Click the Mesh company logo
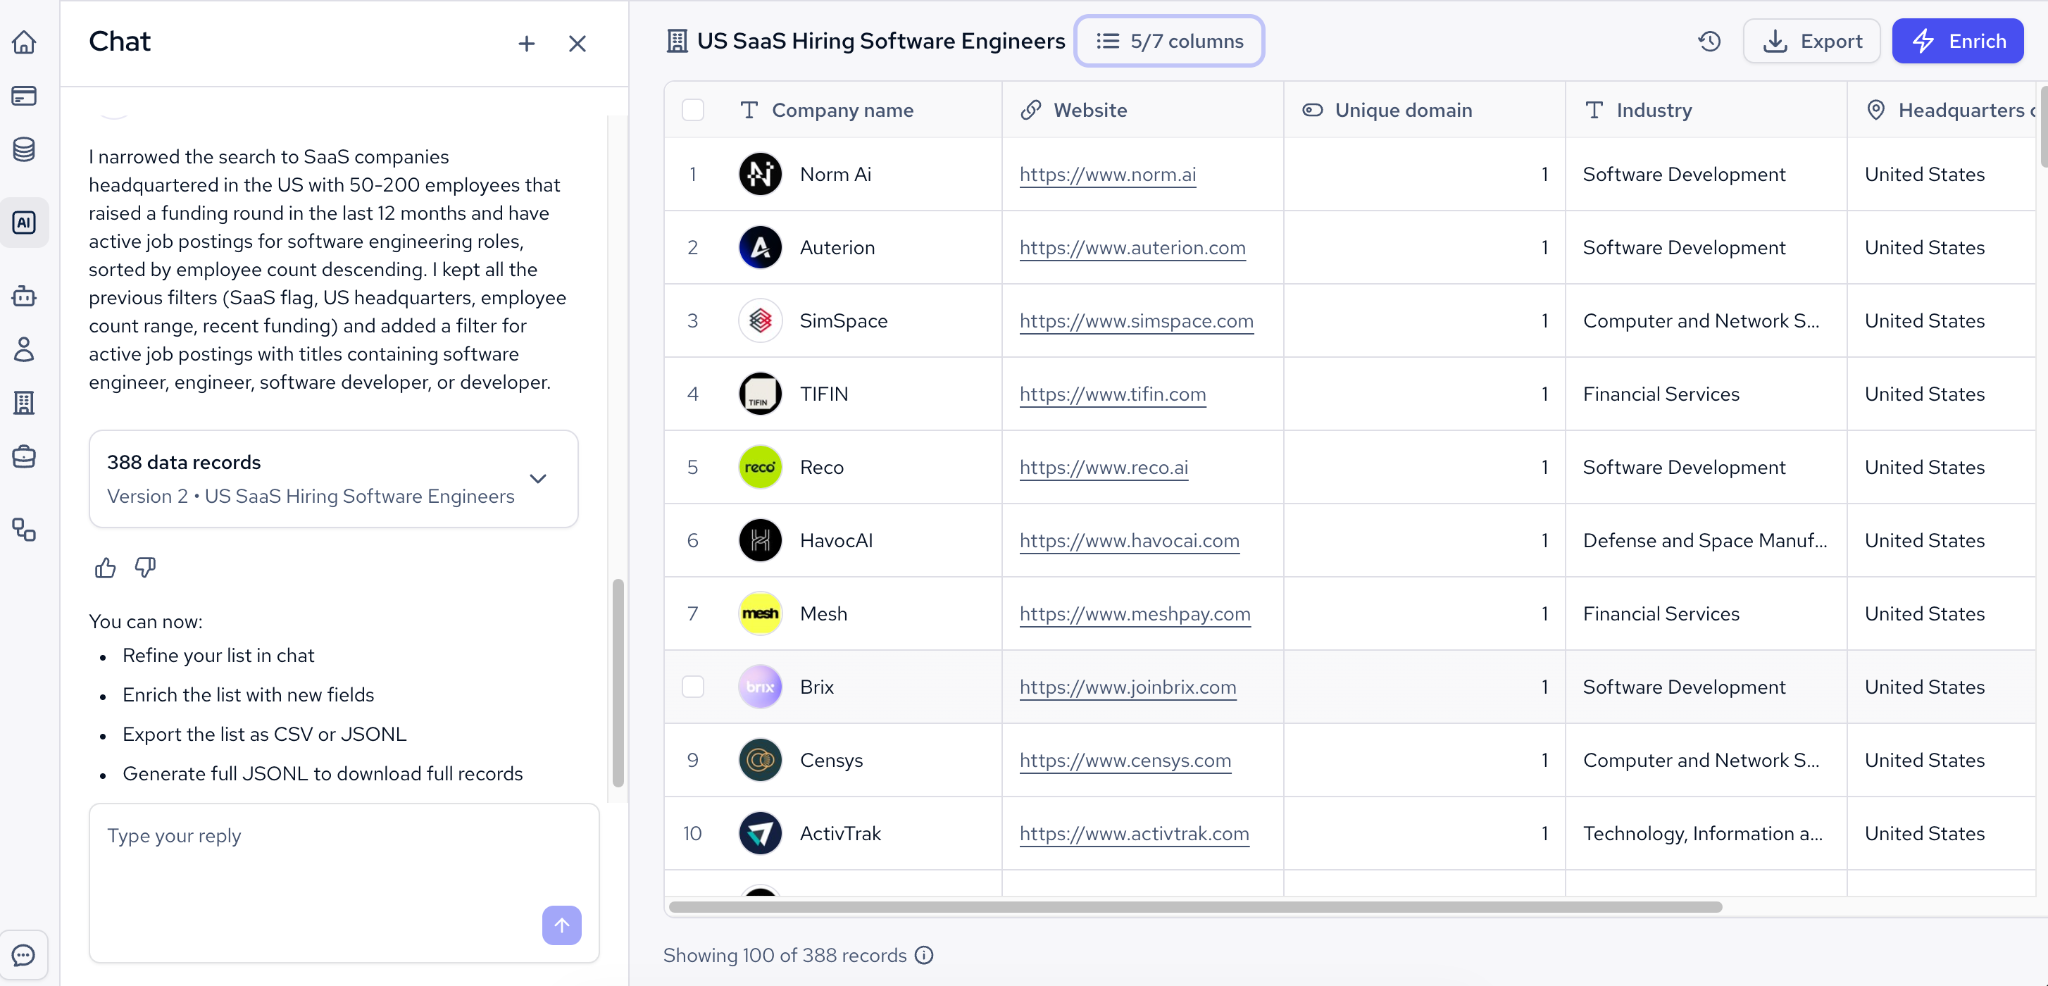Viewport: 2048px width, 986px height. click(x=760, y=614)
